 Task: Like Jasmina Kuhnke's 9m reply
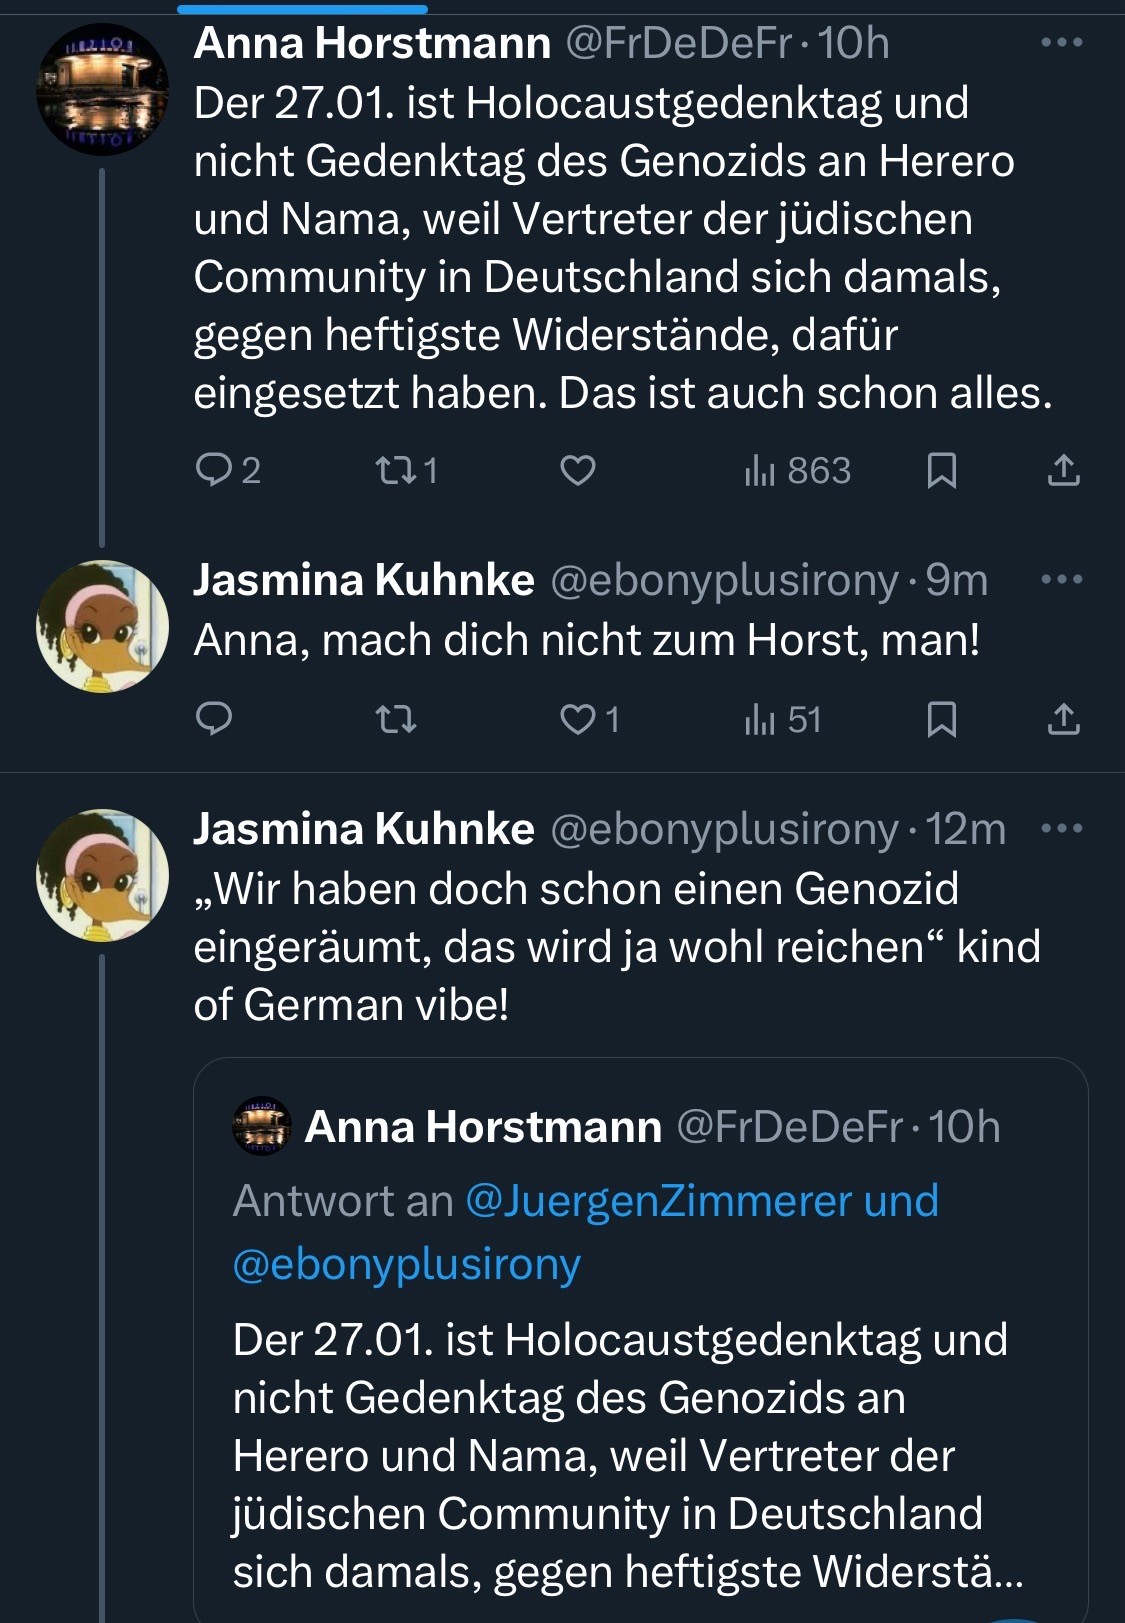coord(578,719)
